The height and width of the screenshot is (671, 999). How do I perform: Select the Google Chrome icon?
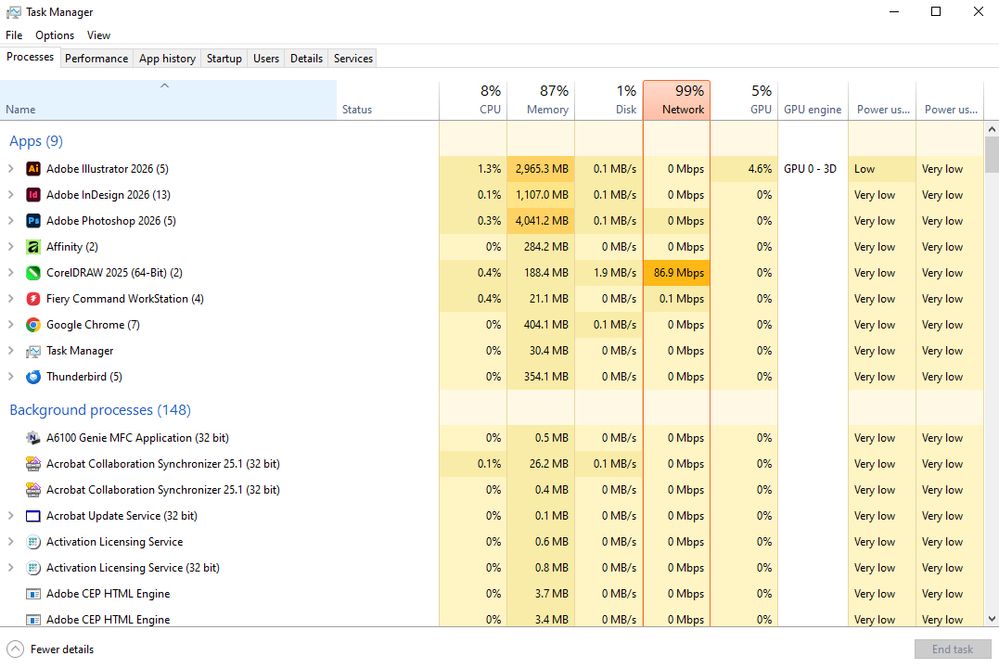[31, 325]
